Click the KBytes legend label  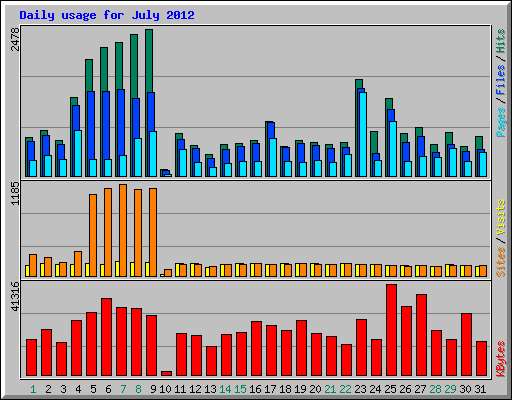501,359
